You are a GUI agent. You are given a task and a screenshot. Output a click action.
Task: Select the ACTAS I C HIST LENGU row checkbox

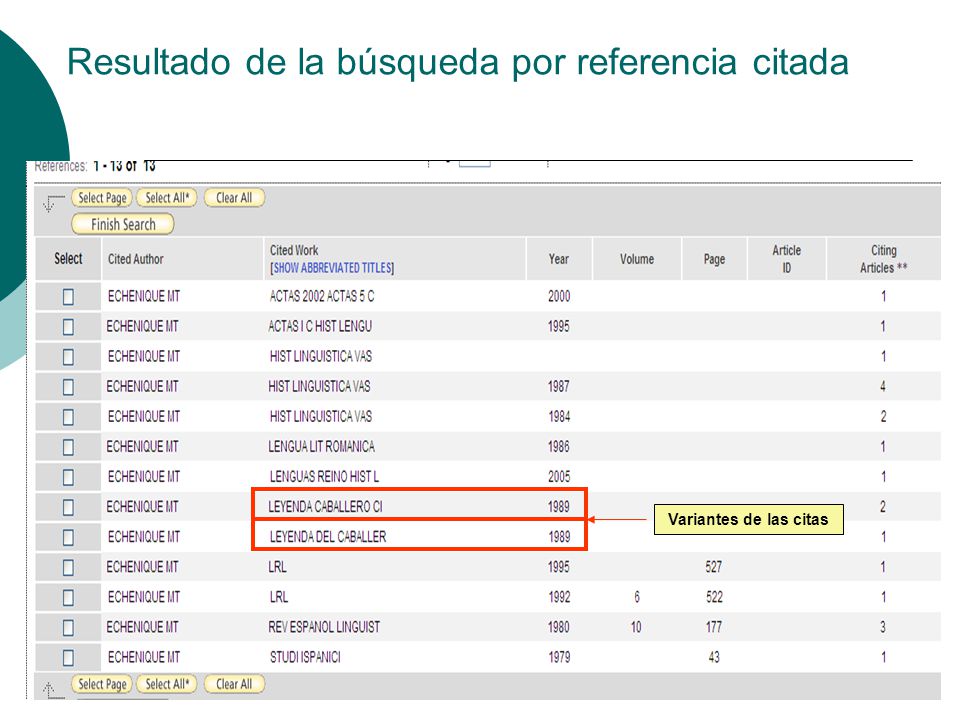point(68,327)
